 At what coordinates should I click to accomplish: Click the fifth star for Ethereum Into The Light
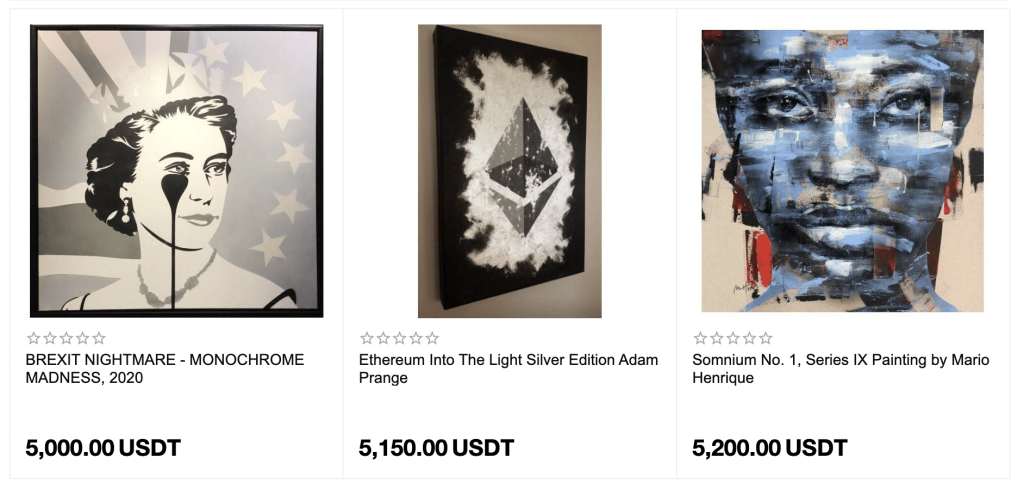pos(432,339)
